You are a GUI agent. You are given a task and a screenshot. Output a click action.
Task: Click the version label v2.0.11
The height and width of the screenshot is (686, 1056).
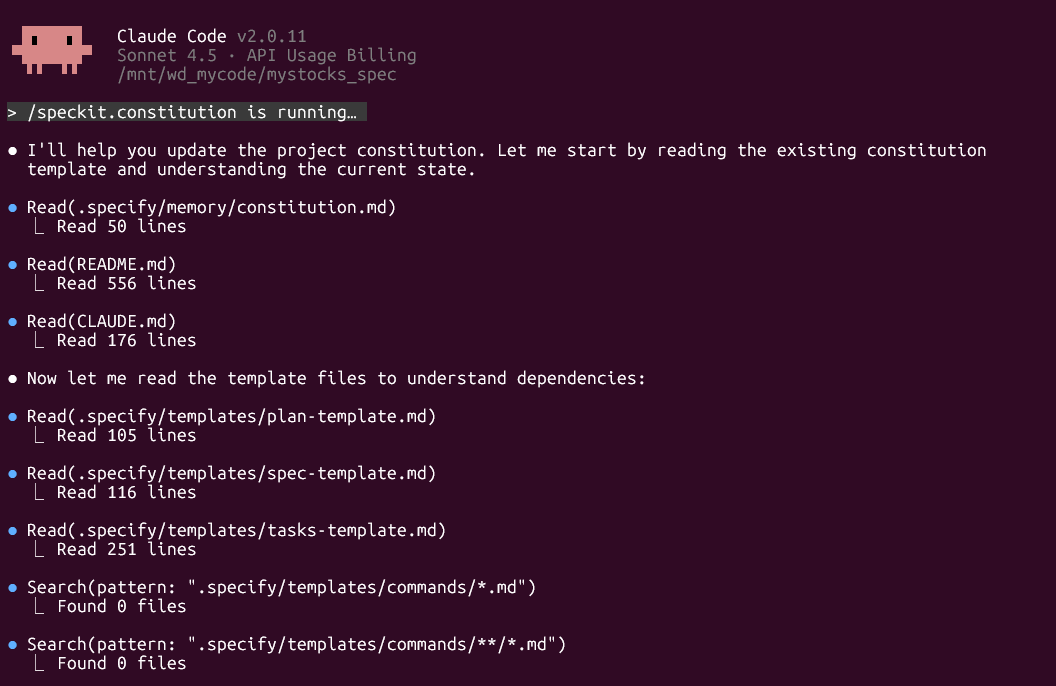click(x=271, y=36)
